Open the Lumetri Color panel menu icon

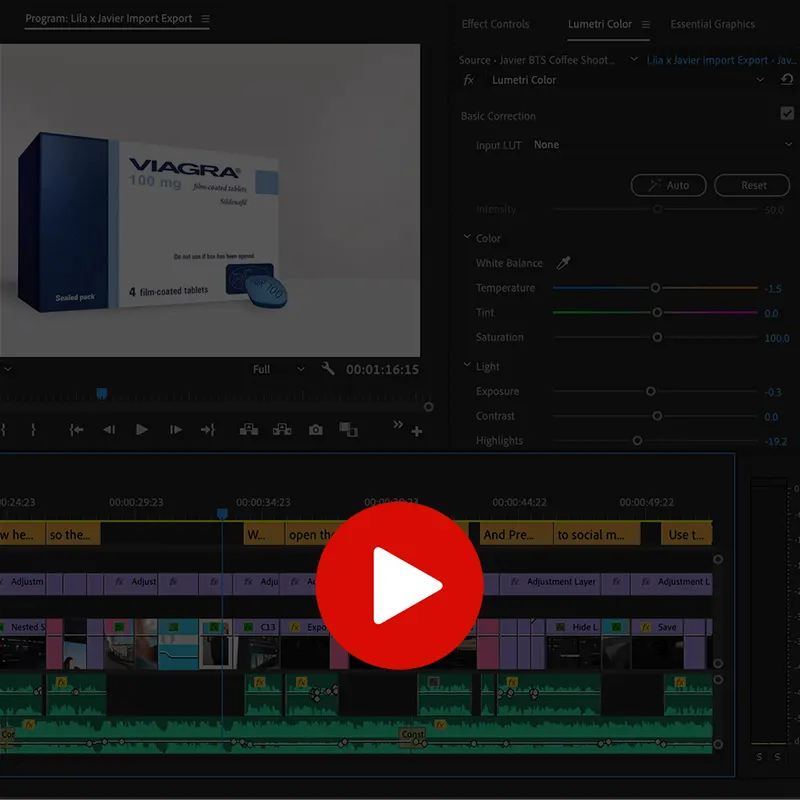(x=645, y=24)
